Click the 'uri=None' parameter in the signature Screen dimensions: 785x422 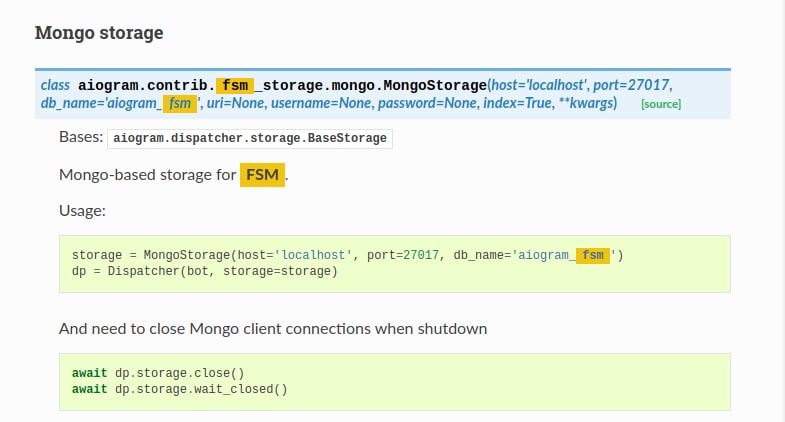[x=235, y=103]
